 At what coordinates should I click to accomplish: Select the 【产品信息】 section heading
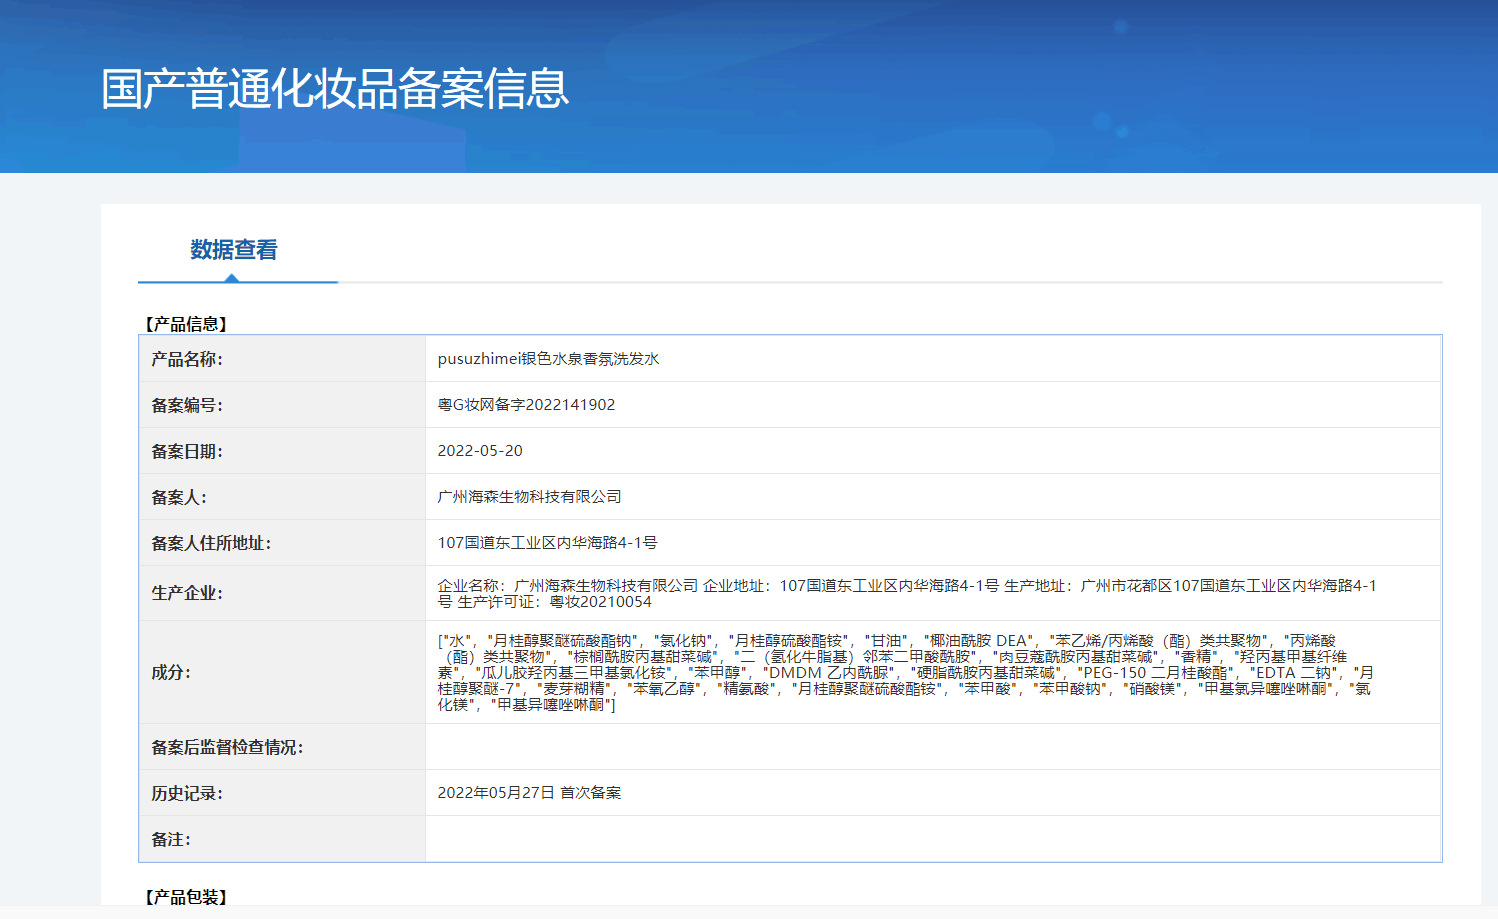point(186,324)
